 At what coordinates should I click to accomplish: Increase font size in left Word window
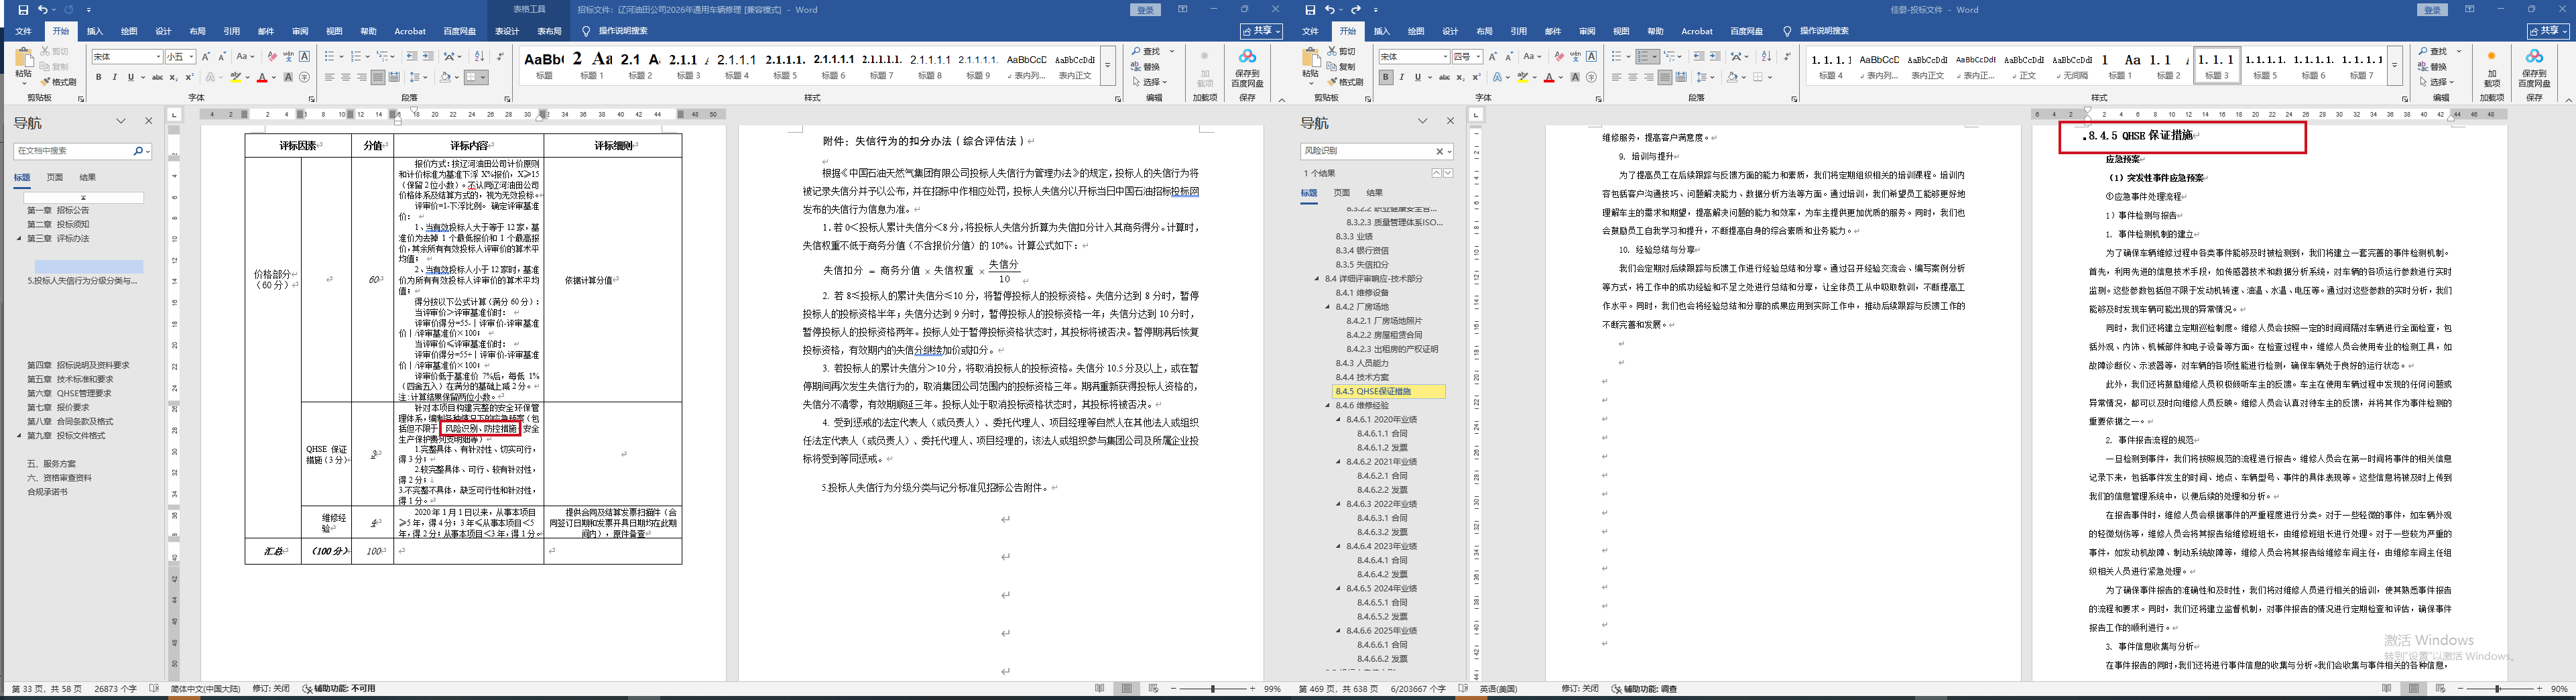pyautogui.click(x=205, y=57)
